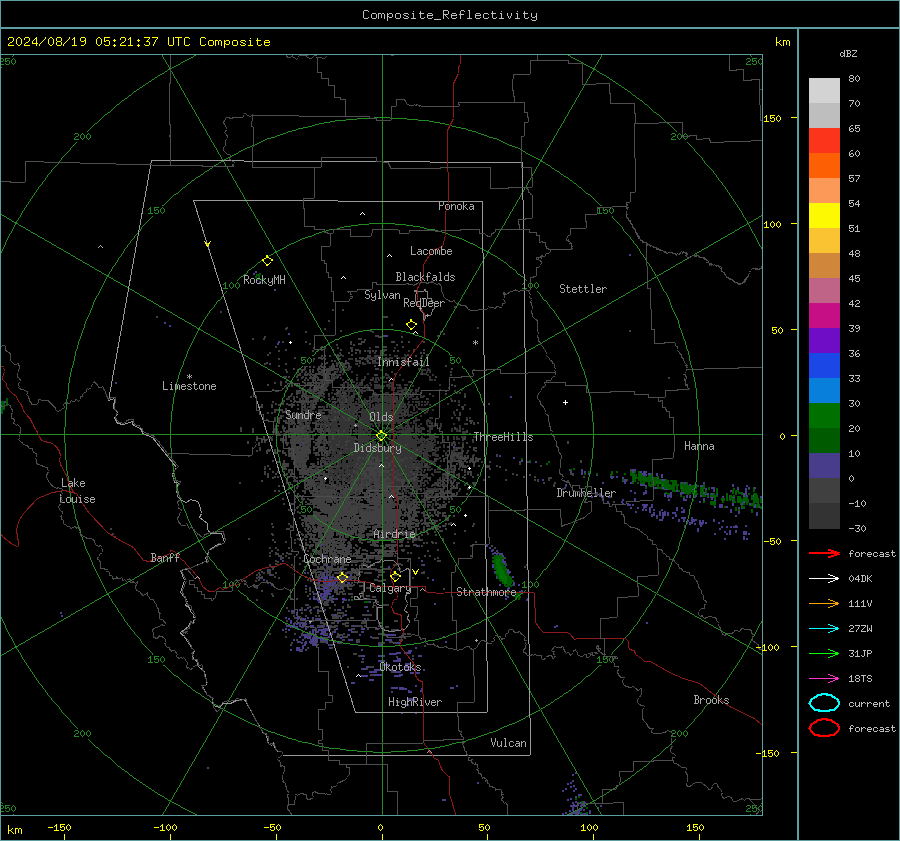The image size is (900, 841).
Task: Click the bright green 30-20 dBZ swatch
Action: [824, 416]
